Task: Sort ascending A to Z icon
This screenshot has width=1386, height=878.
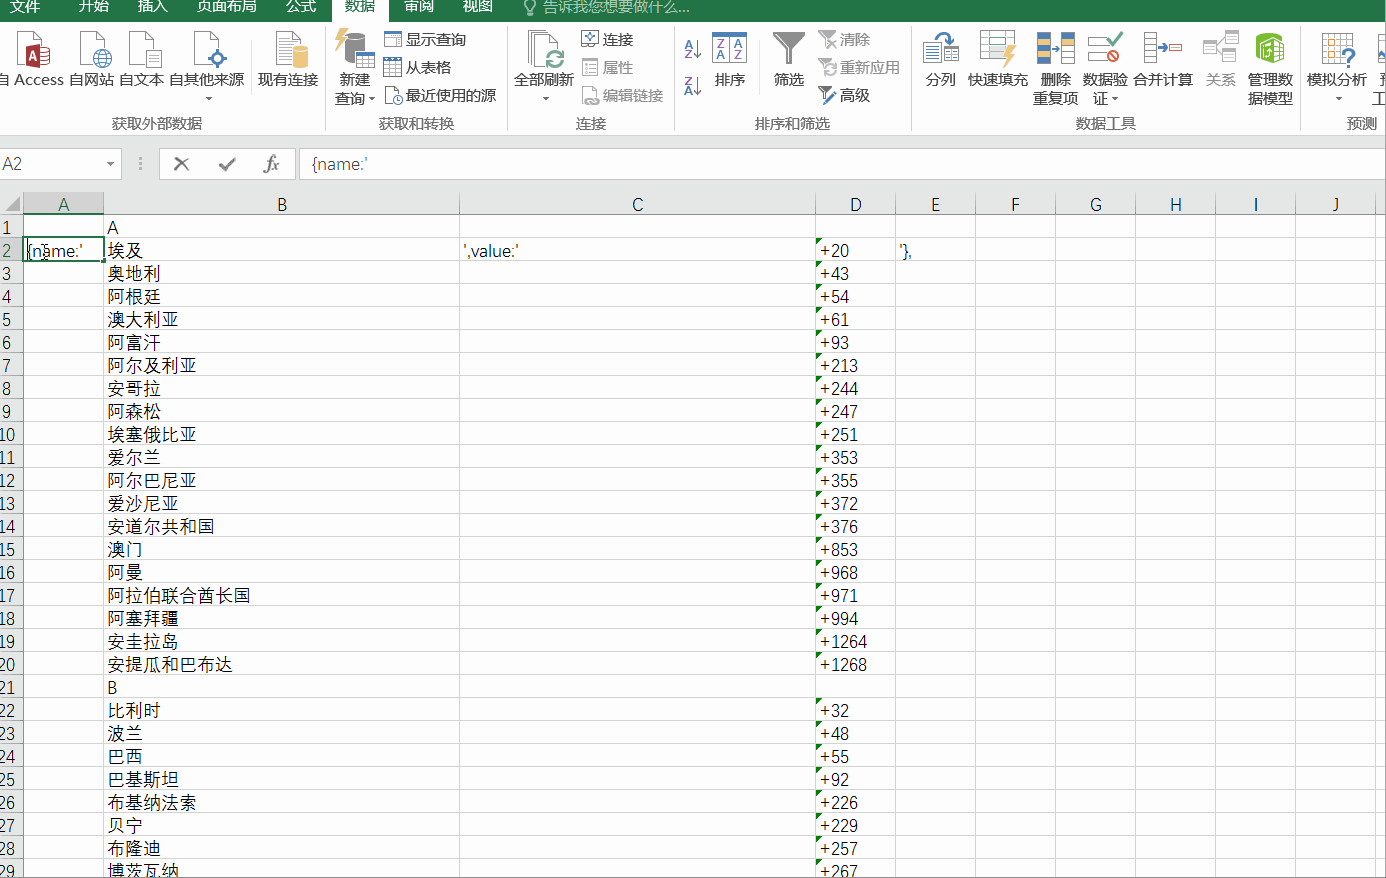Action: coord(692,47)
